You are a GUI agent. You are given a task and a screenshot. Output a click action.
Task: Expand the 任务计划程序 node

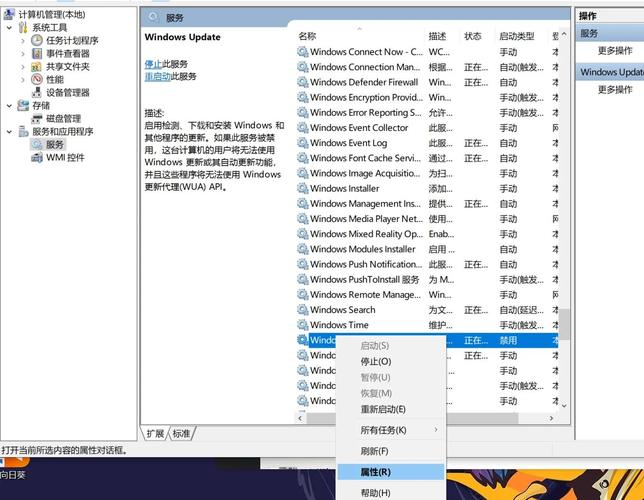click(23, 41)
